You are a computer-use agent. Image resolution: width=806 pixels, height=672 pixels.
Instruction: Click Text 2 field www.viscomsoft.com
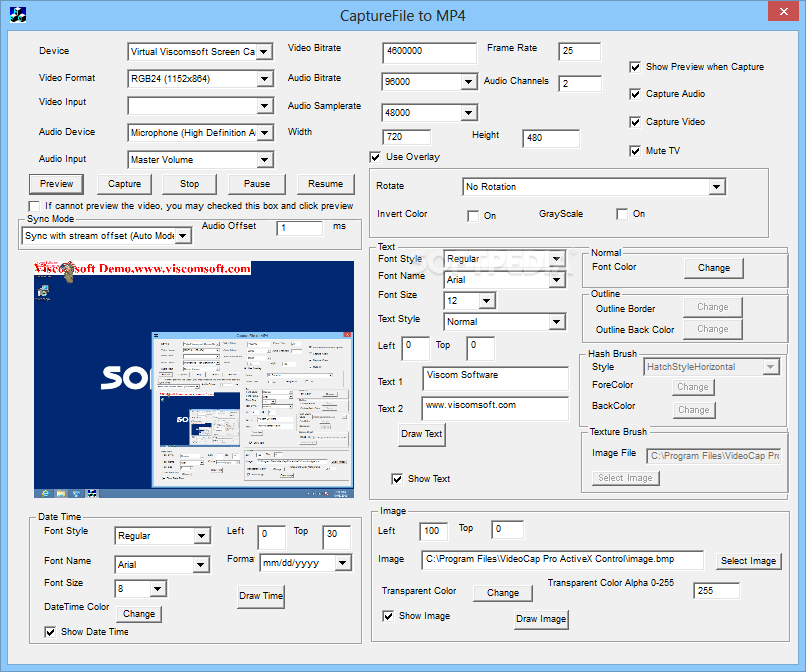point(495,408)
